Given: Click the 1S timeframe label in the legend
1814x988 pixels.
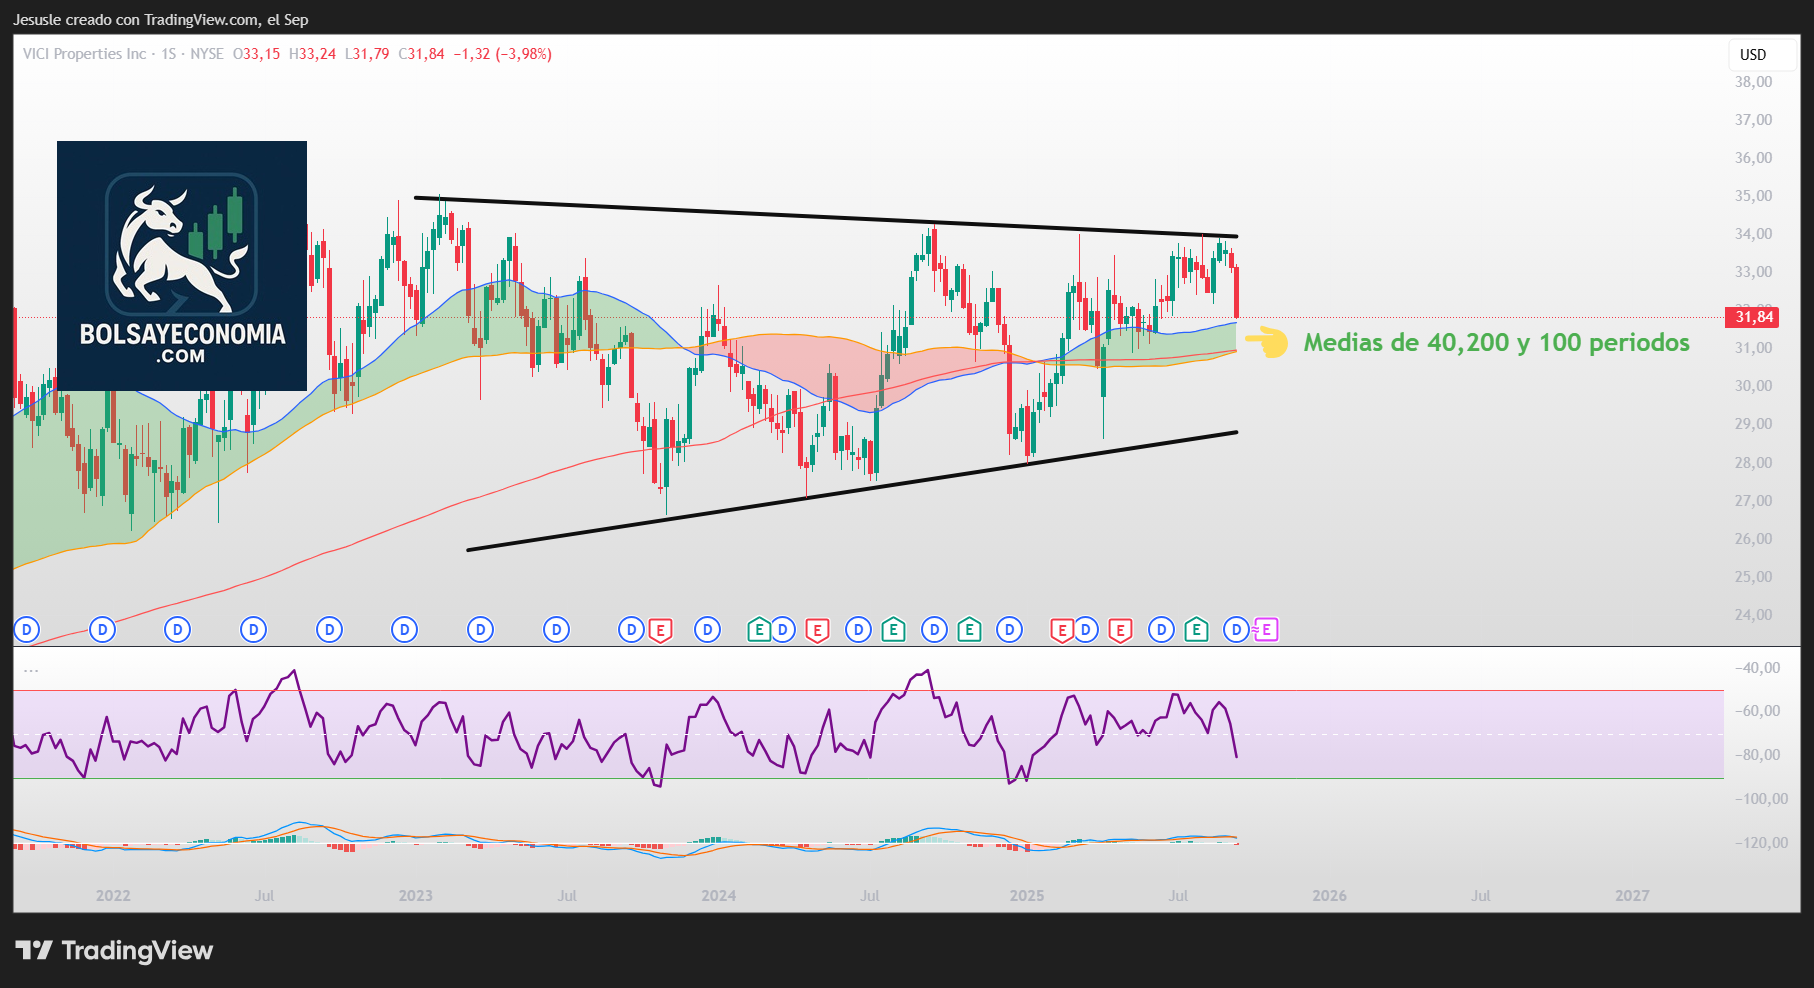Looking at the screenshot, I should (x=169, y=54).
